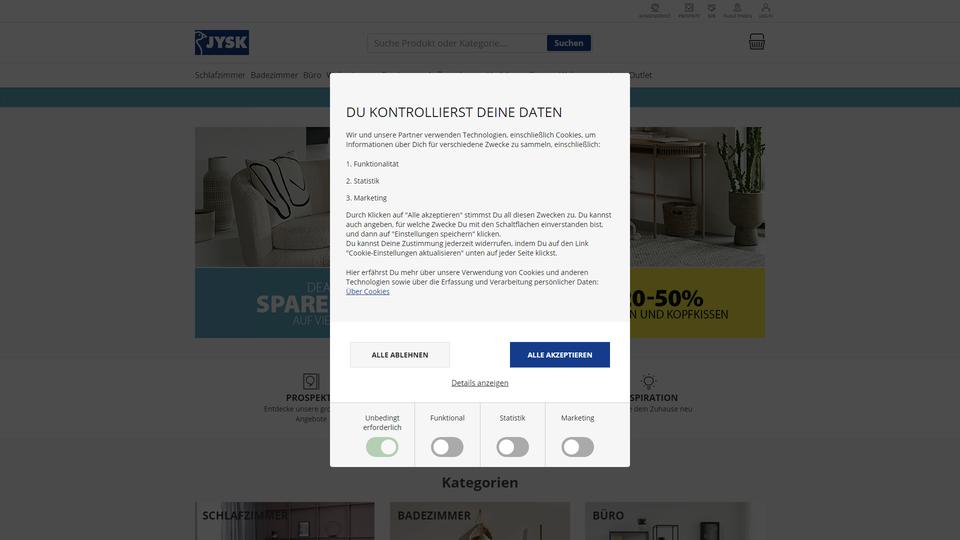Click the 20-50% Kopfkissen banner
The image size is (960, 540).
click(x=697, y=233)
